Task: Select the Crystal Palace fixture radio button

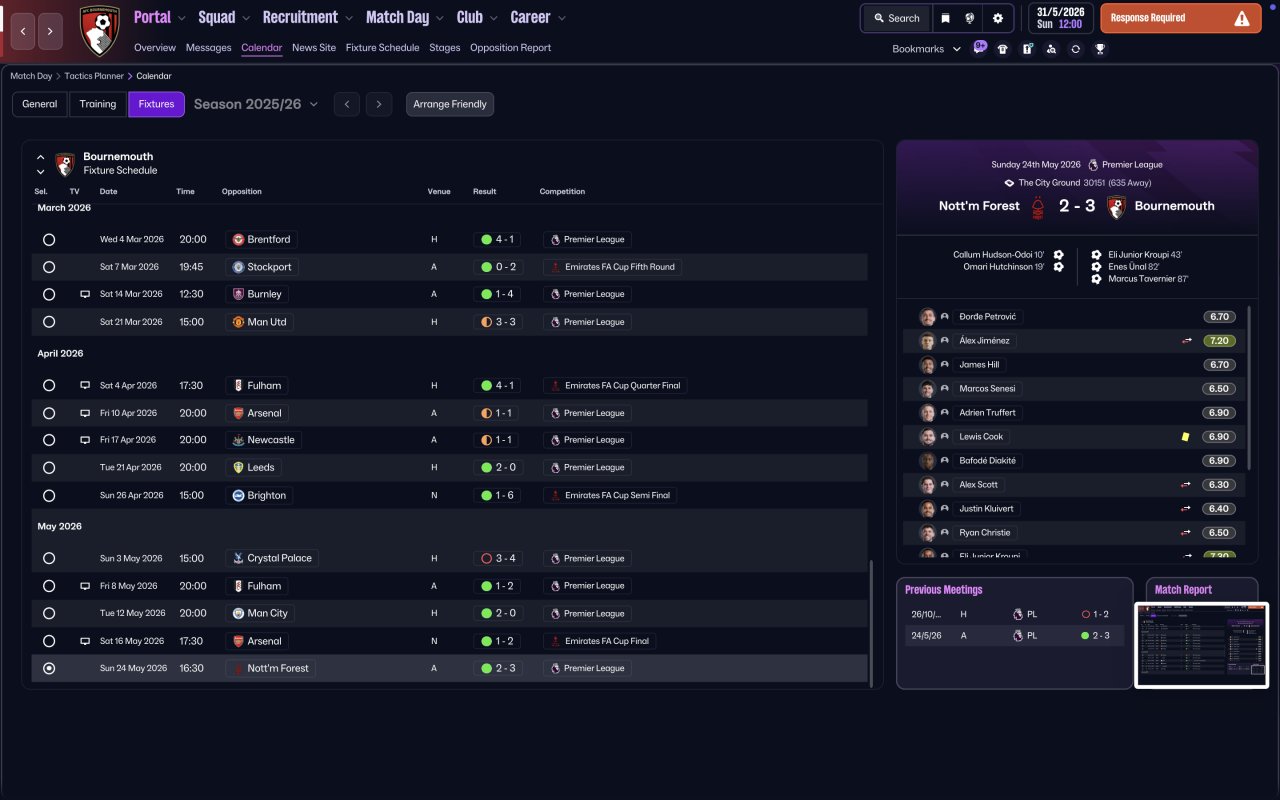Action: (x=49, y=558)
